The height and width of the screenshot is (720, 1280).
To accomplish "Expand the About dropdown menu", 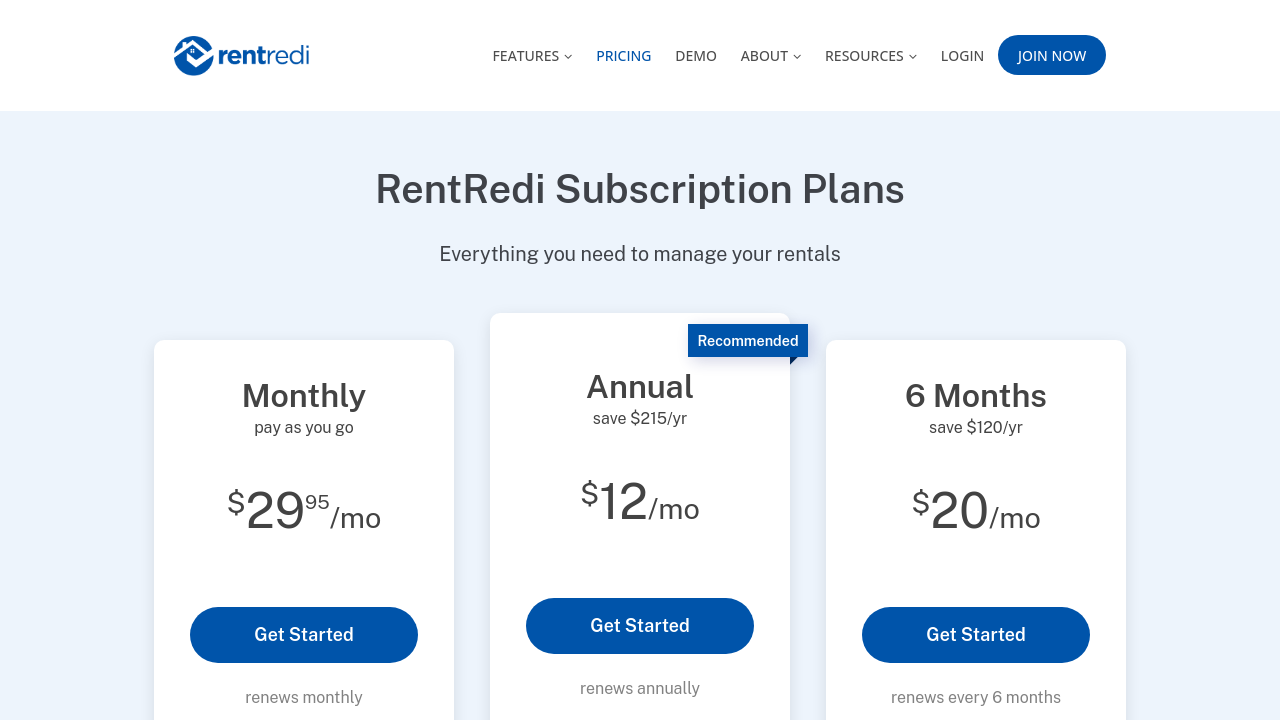I will tap(770, 56).
